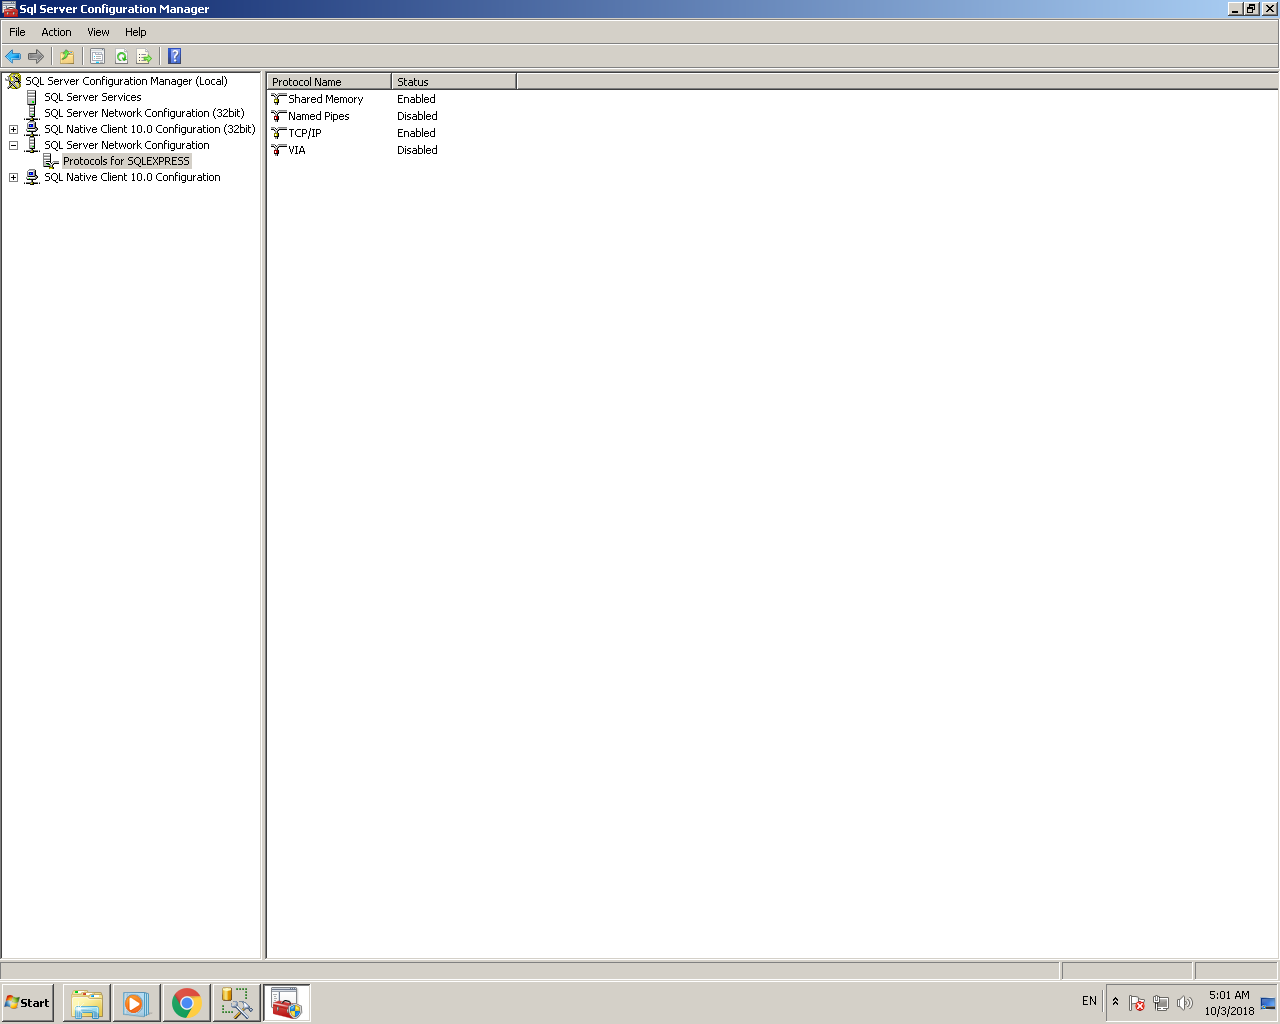Select SQL Native Client 10.0 Configuration label
The height and width of the screenshot is (1024, 1280).
click(132, 177)
